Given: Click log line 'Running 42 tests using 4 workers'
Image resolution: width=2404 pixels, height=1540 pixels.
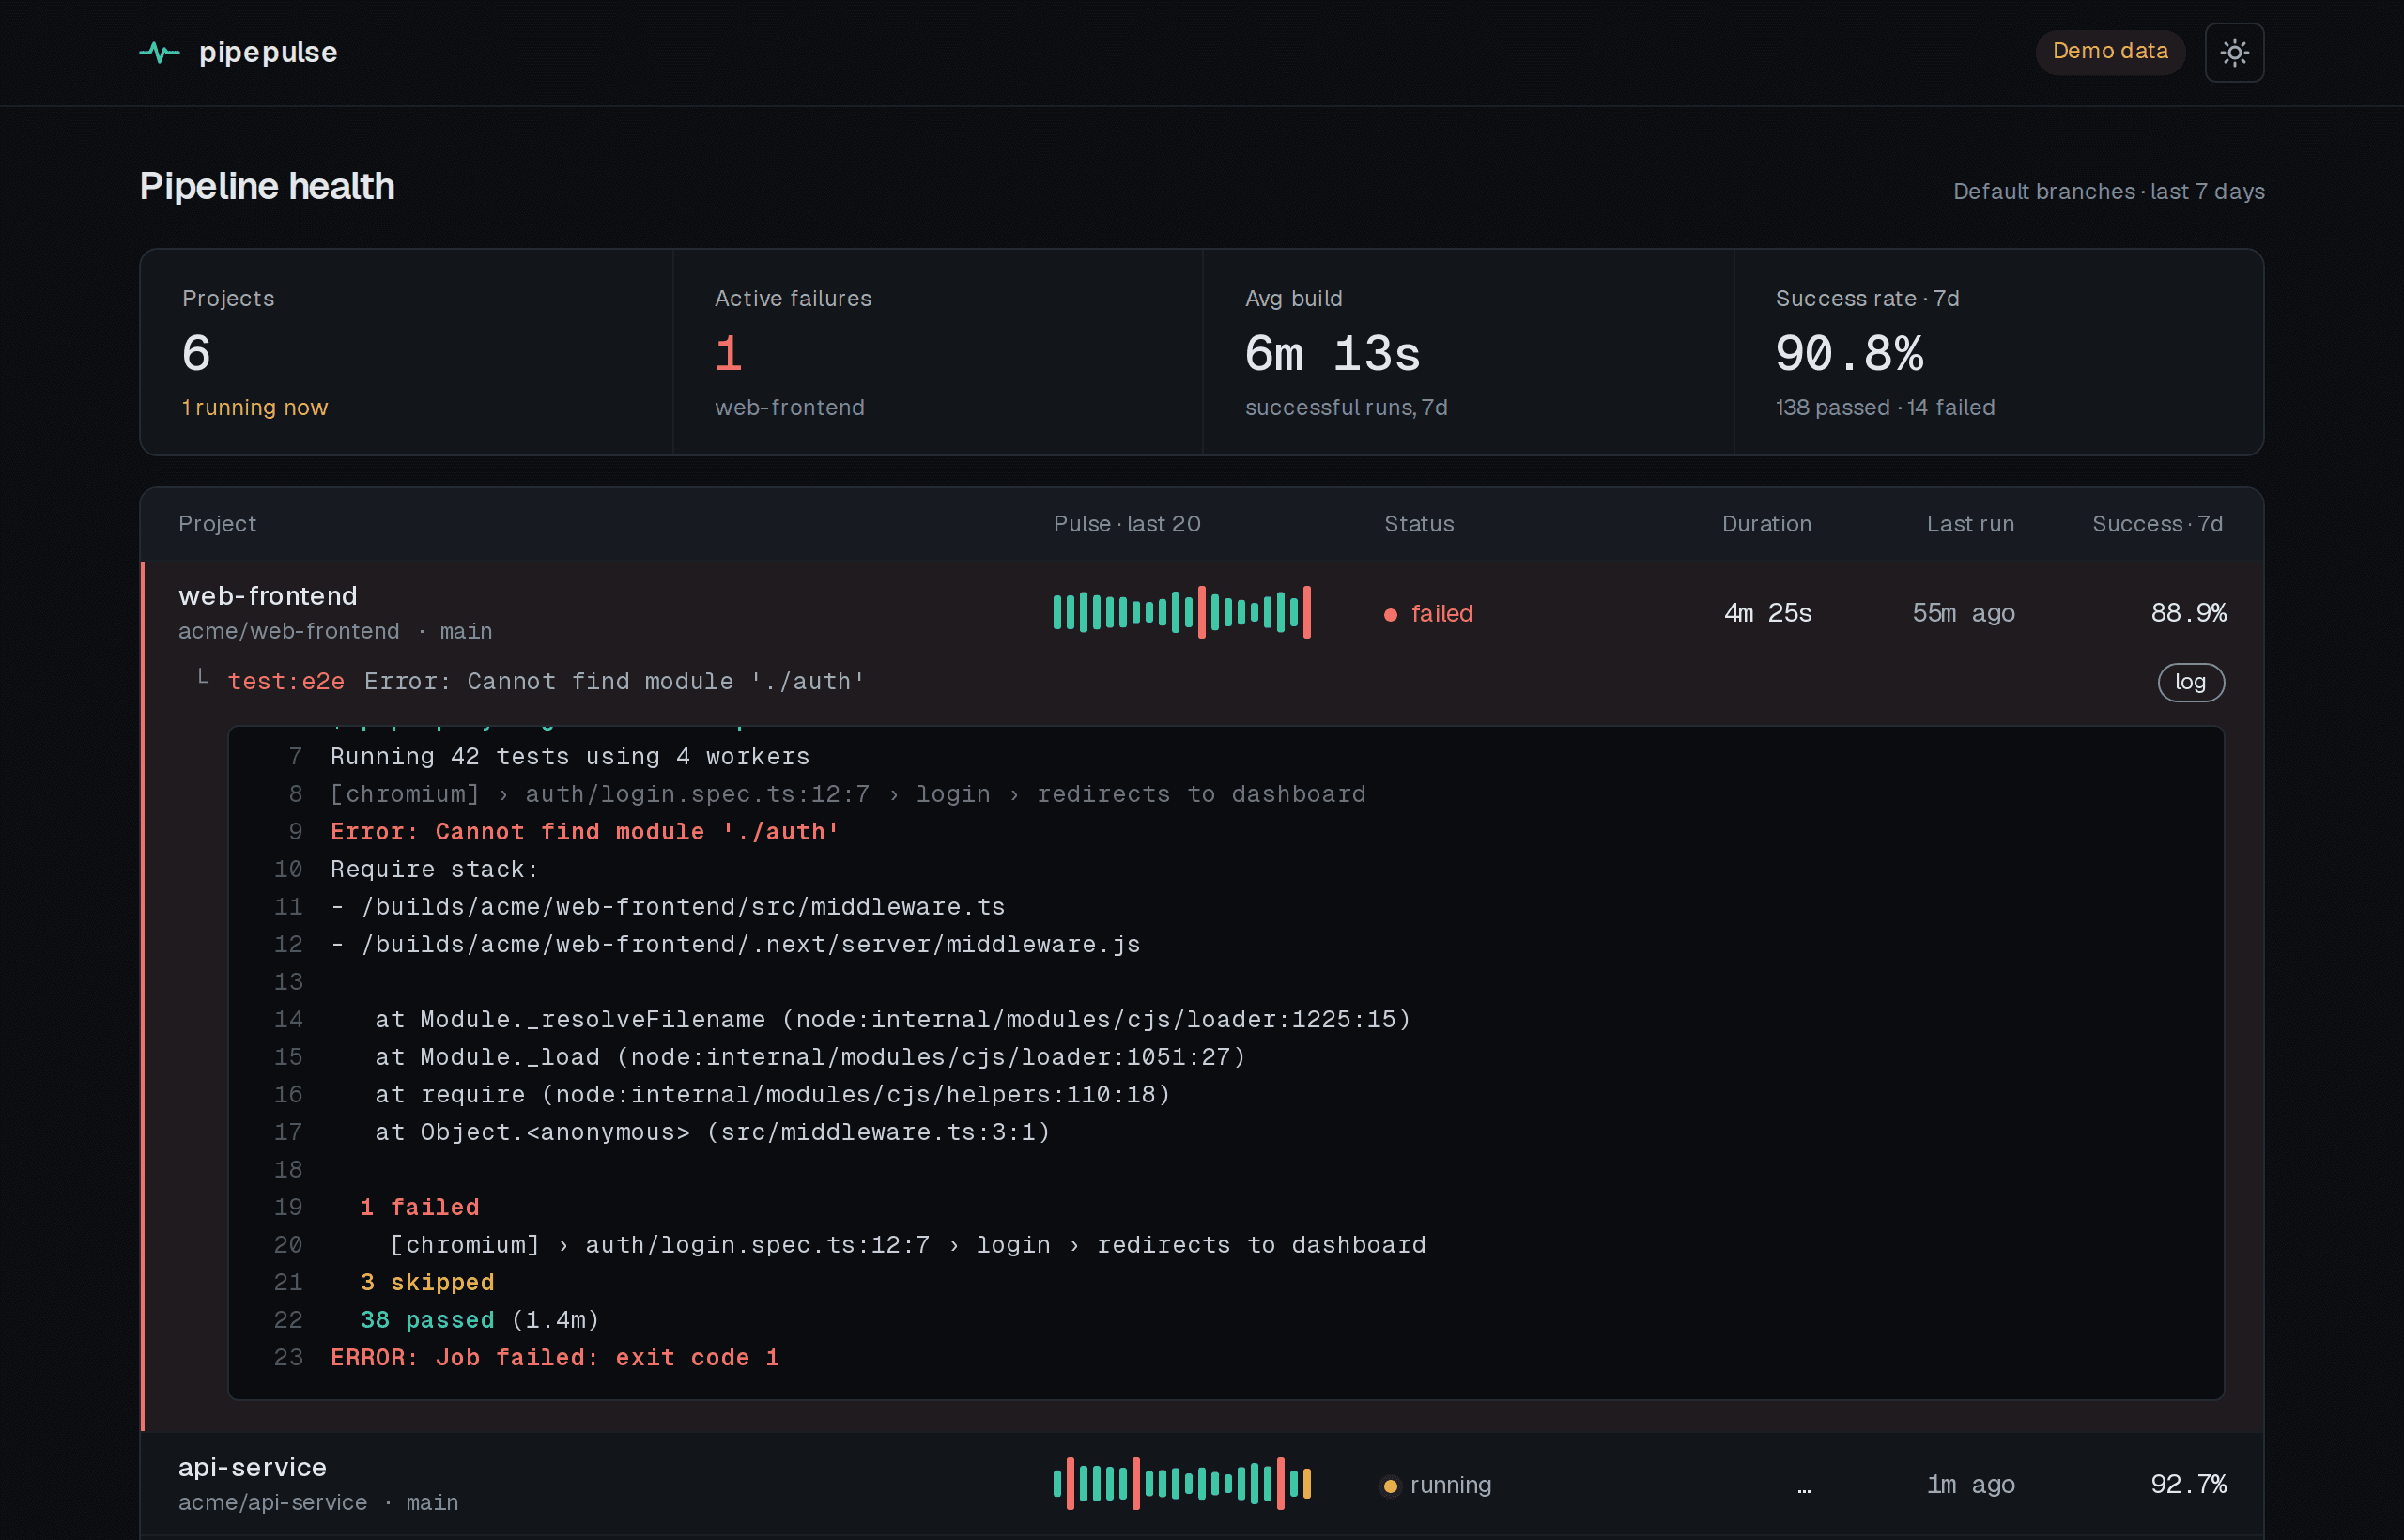Looking at the screenshot, I should tap(570, 757).
